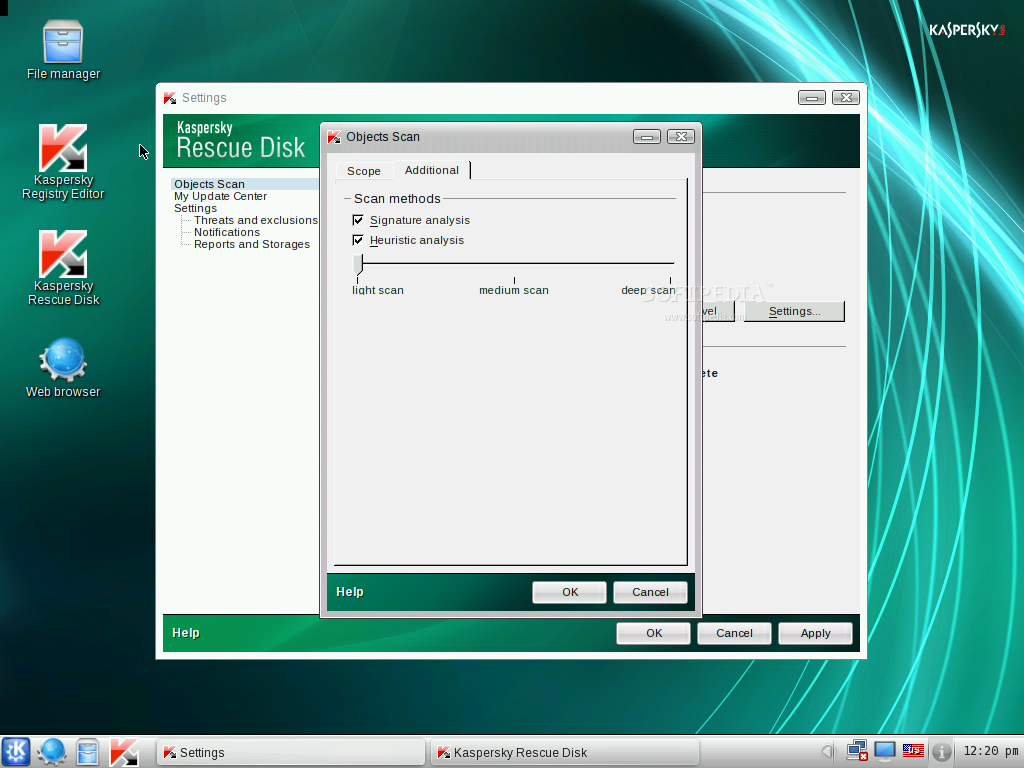Click the globe browser icon in taskbar
This screenshot has height=768, width=1024.
(x=52, y=752)
